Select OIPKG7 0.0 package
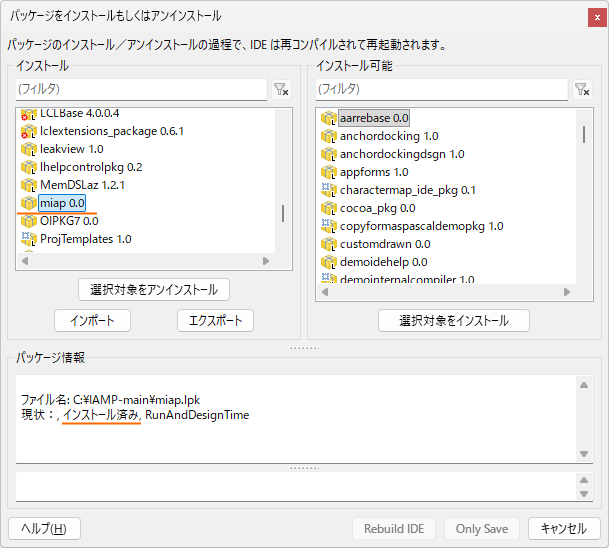 pos(69,221)
